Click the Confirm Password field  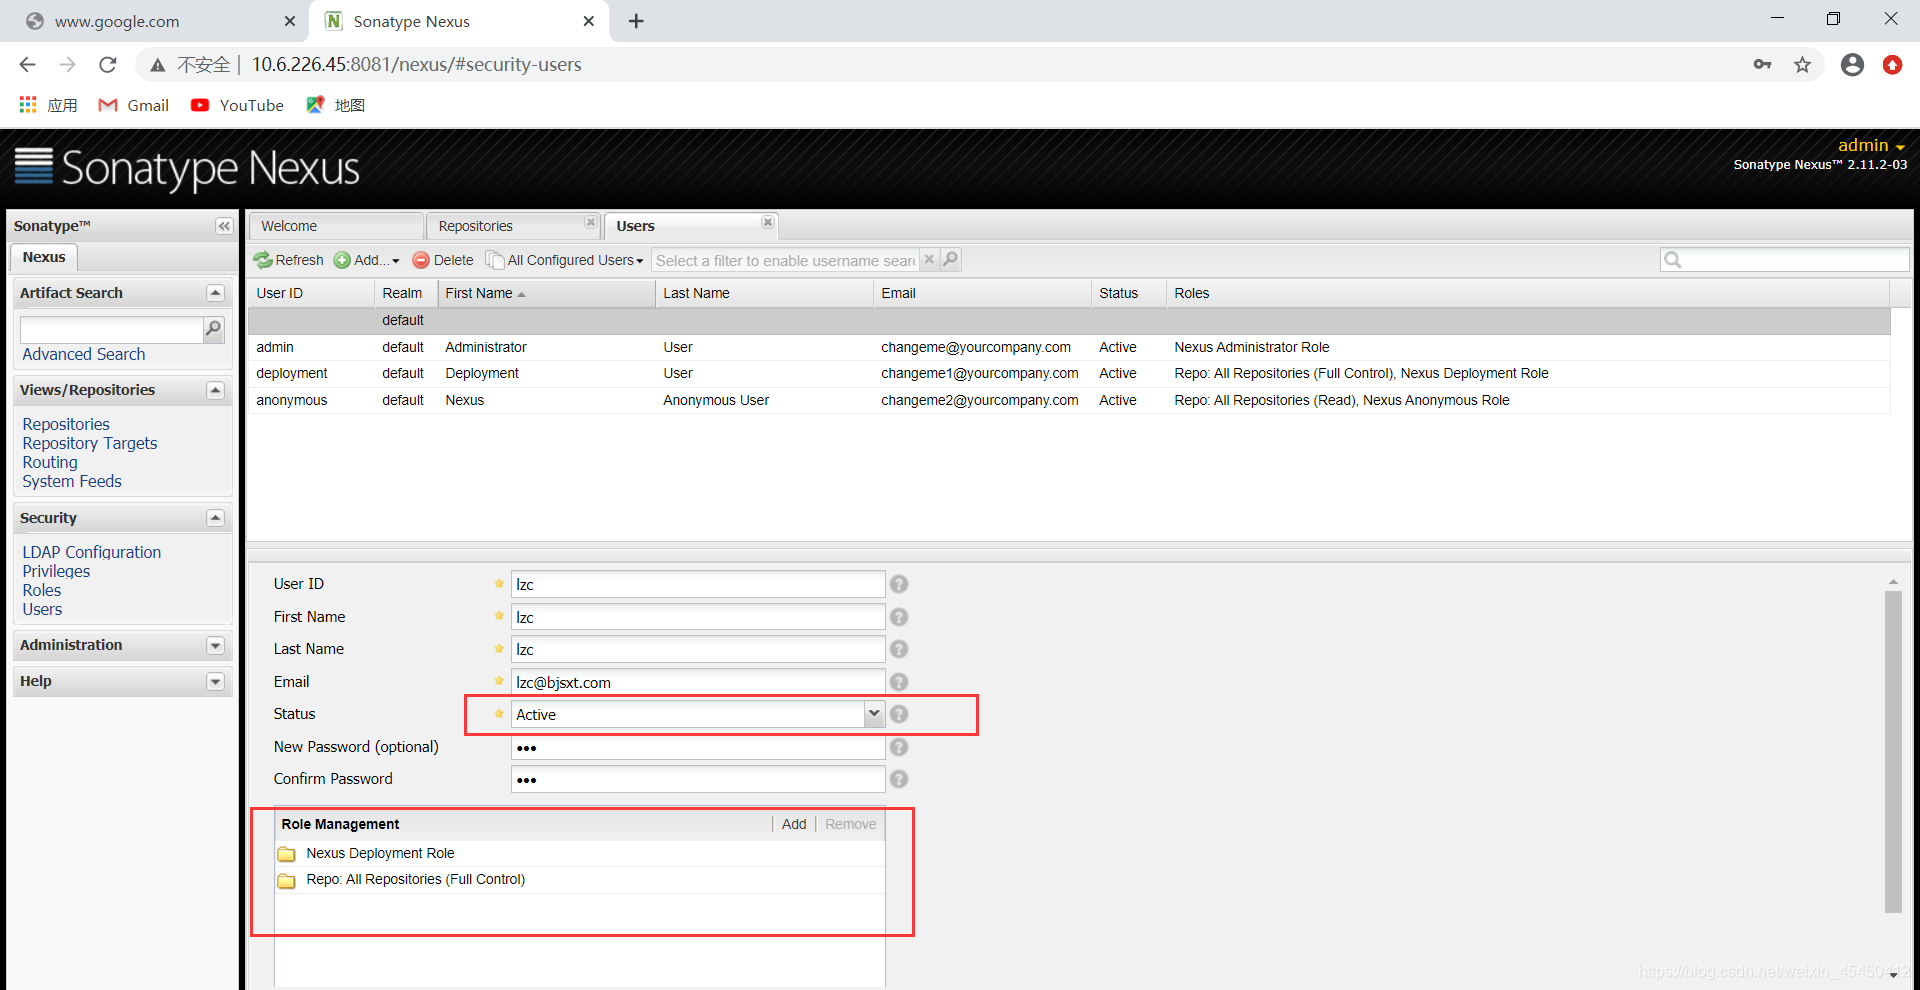698,779
